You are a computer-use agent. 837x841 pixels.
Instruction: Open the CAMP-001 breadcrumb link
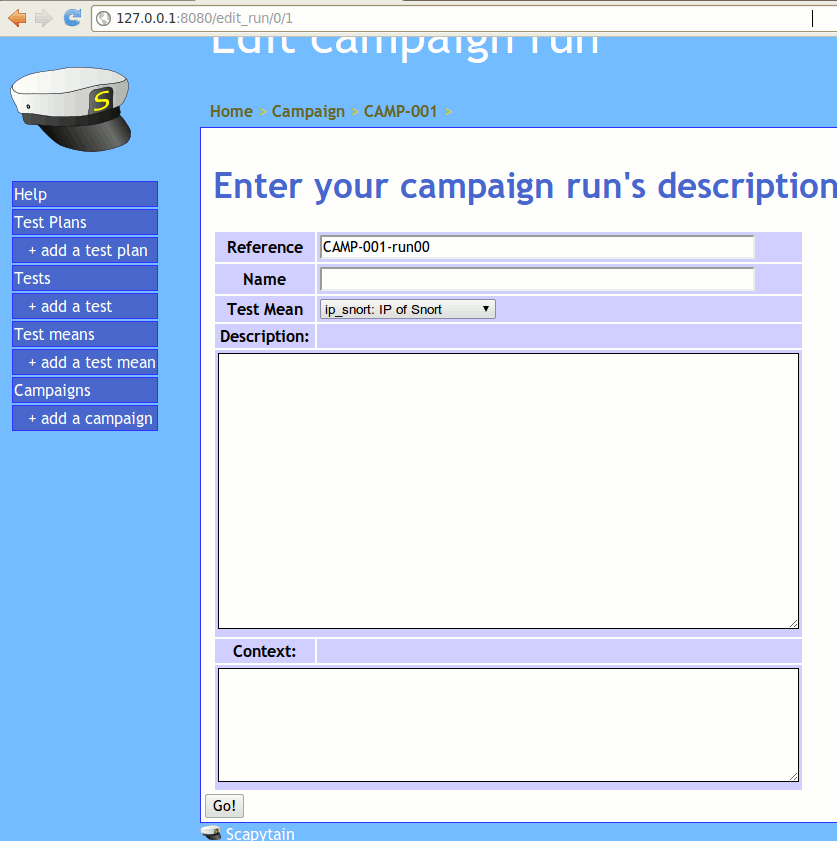point(400,111)
